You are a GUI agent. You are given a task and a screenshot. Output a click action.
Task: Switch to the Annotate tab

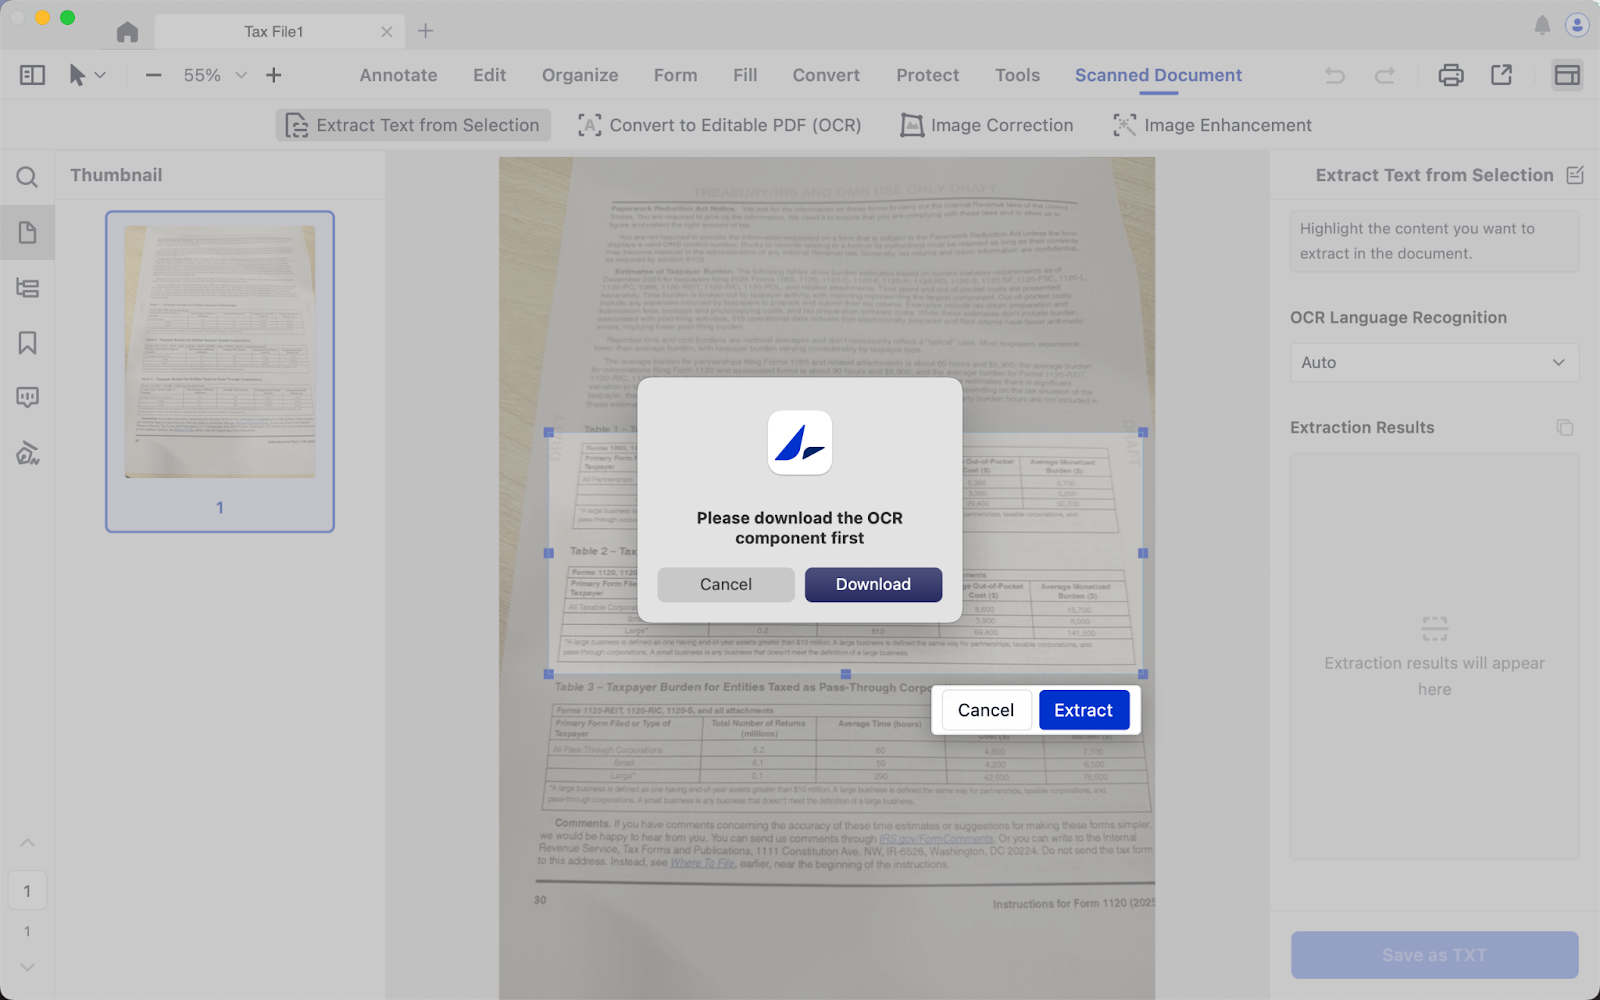[x=398, y=75]
